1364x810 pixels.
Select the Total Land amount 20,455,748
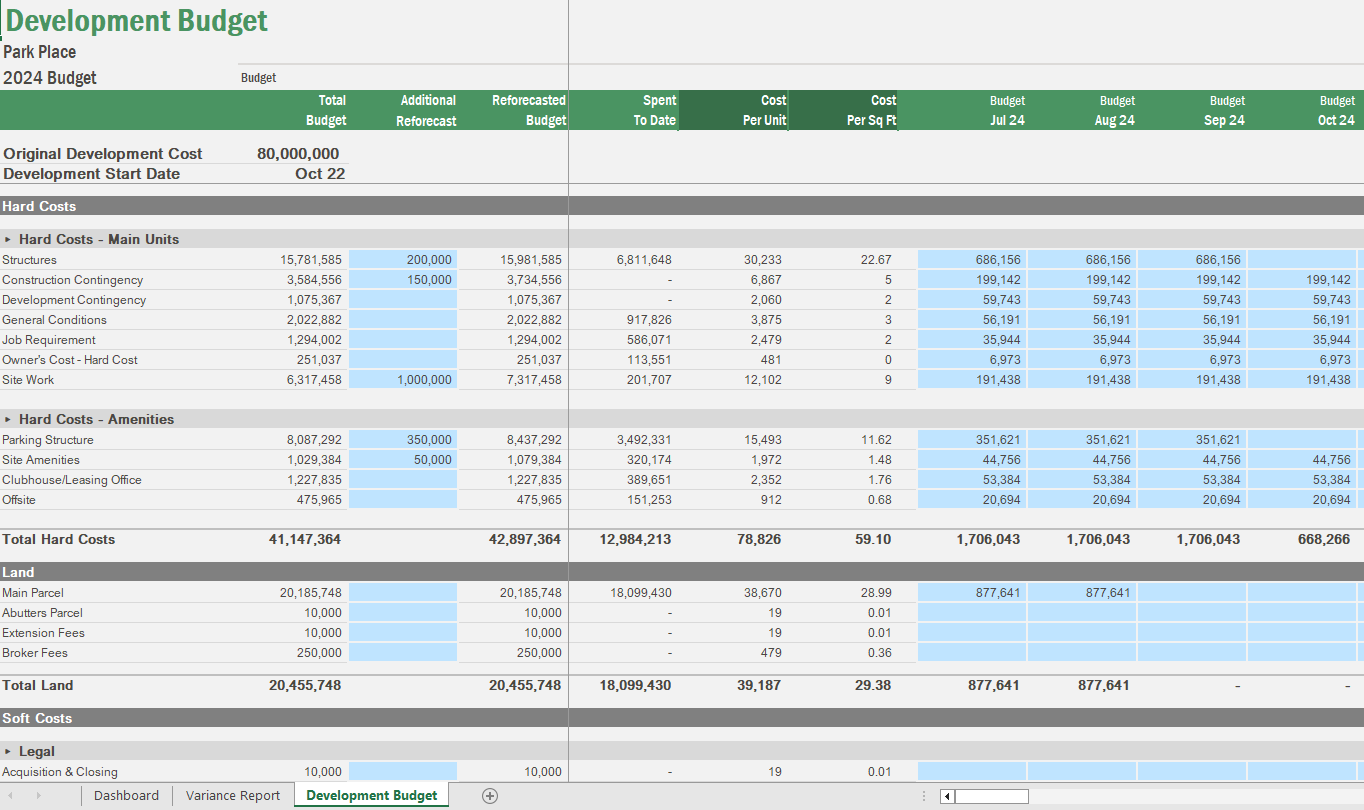303,686
